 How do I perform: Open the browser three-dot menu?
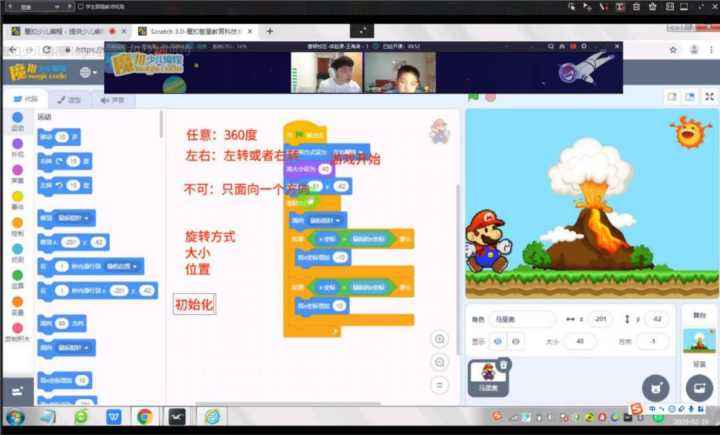pyautogui.click(x=711, y=50)
